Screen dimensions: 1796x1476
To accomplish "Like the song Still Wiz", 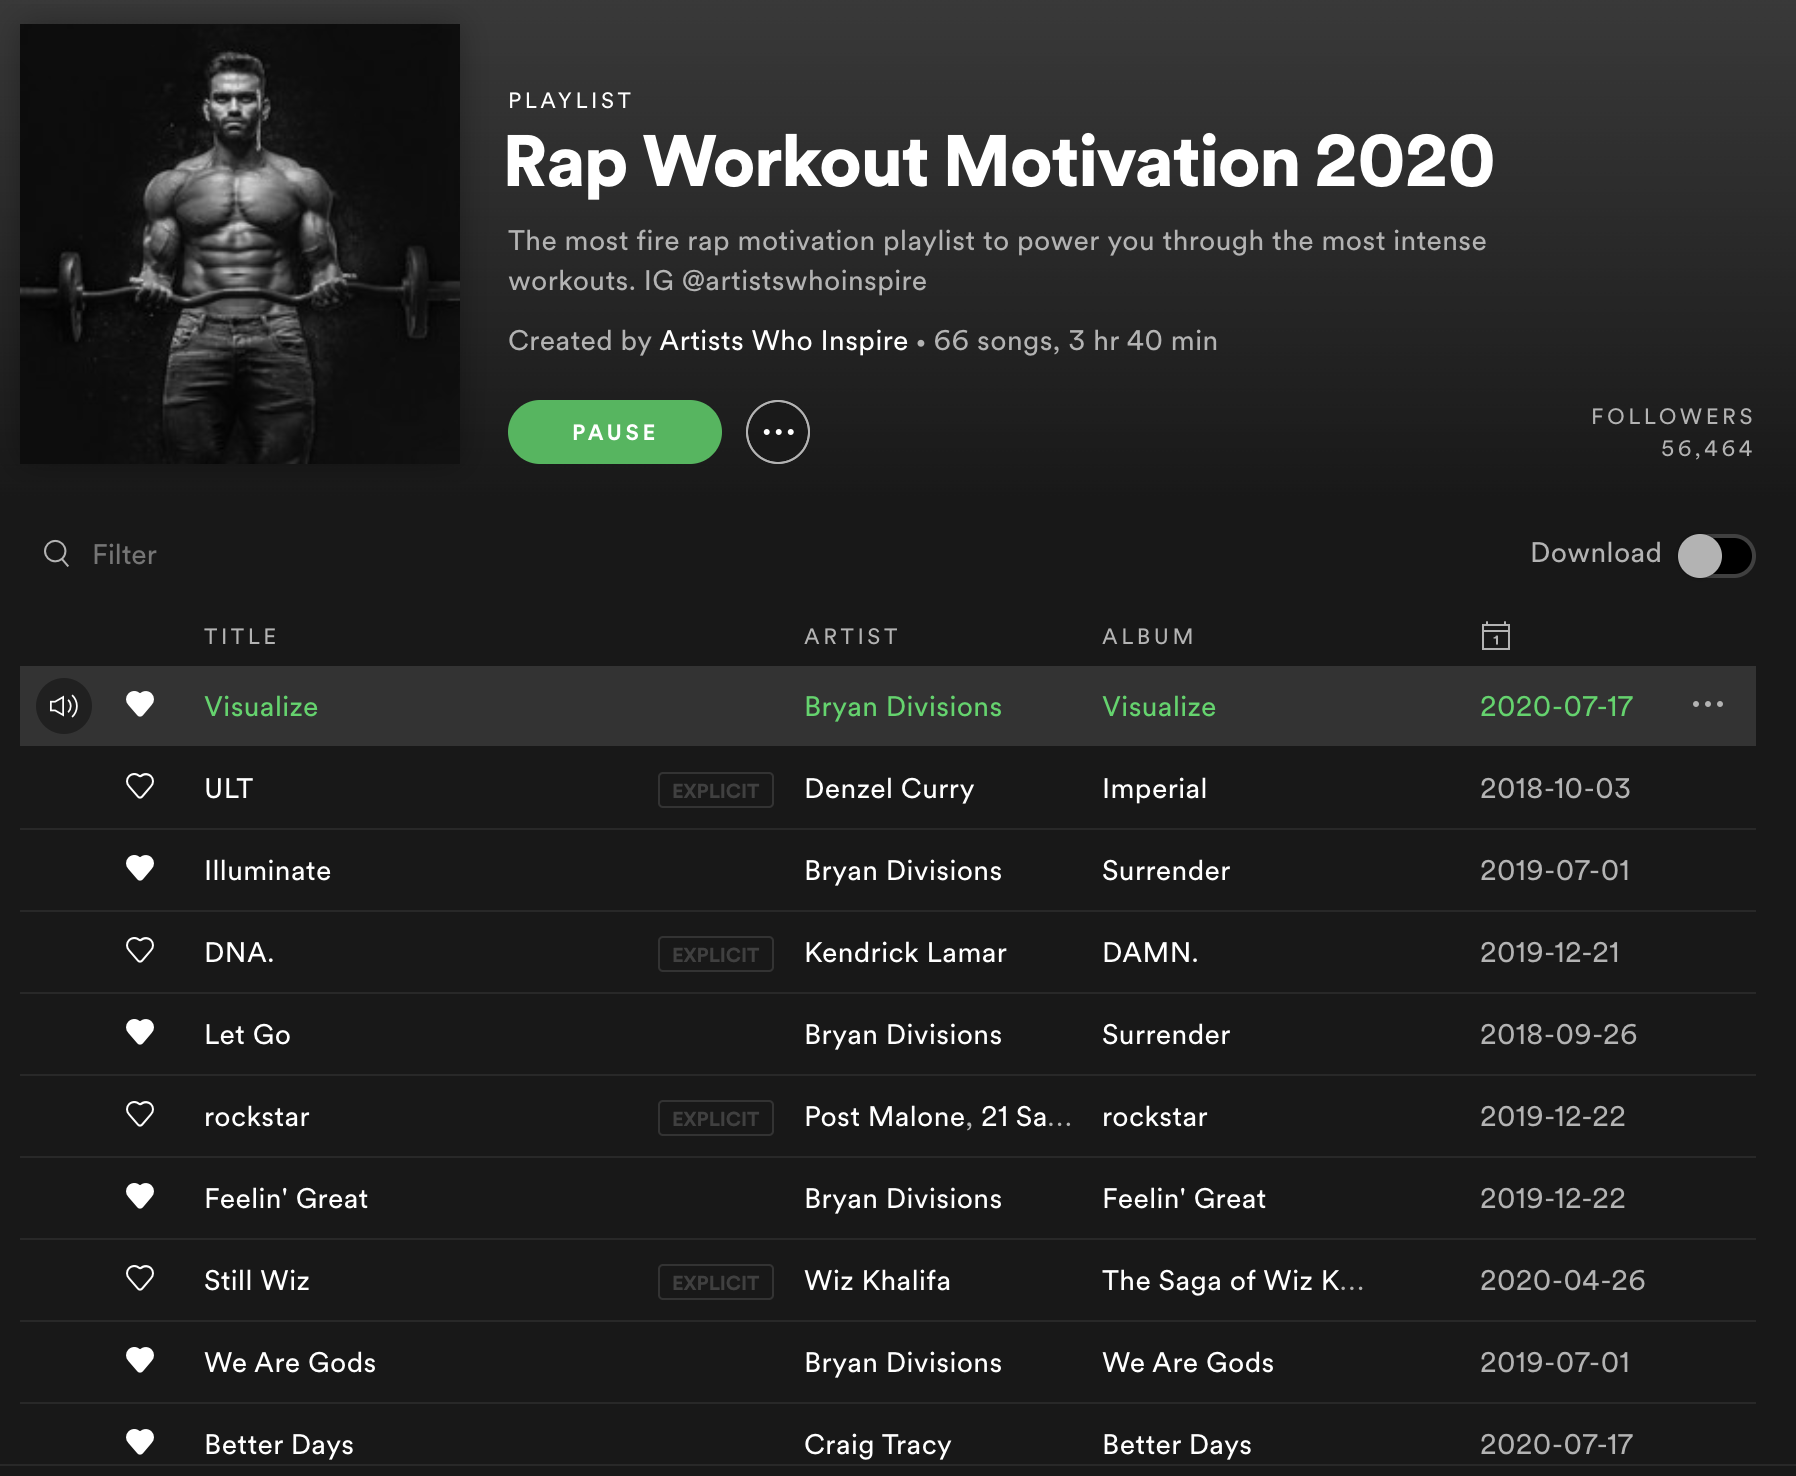I will (x=140, y=1279).
